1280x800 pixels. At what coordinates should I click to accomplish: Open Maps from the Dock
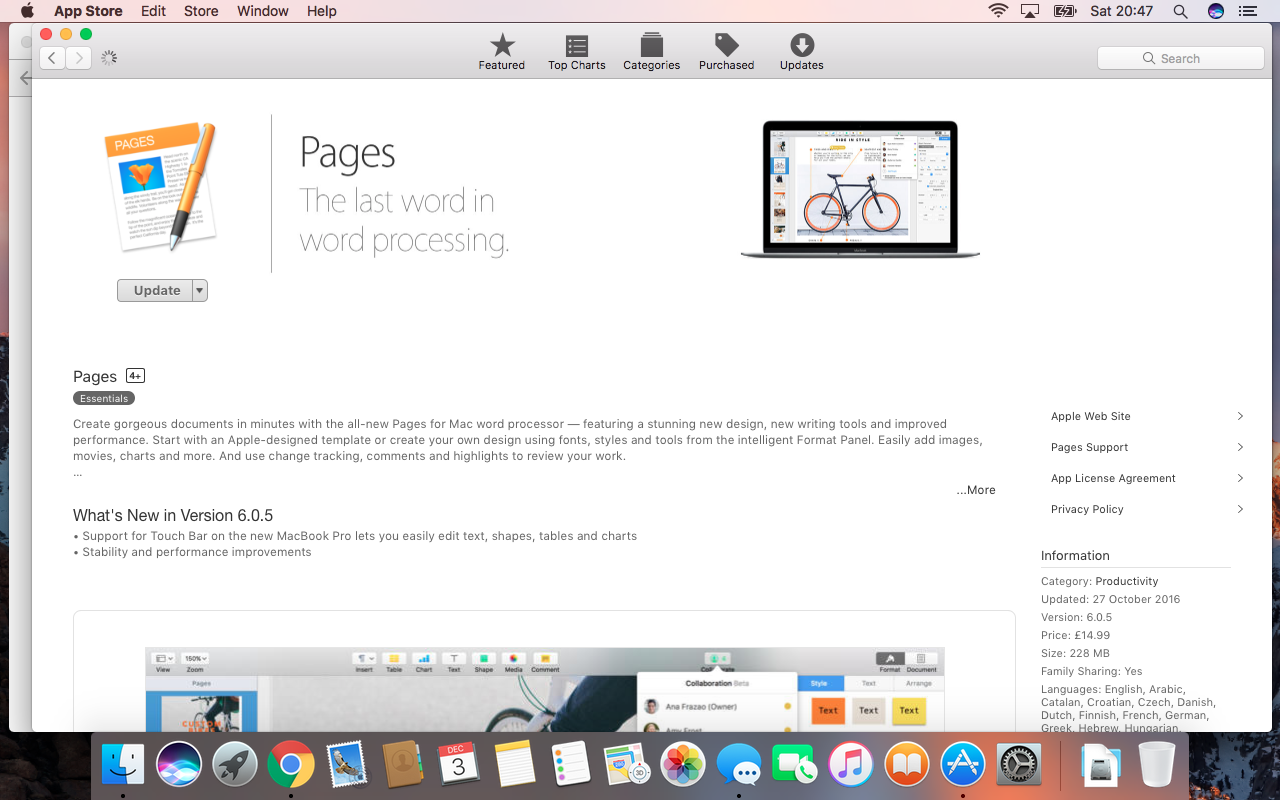(x=627, y=766)
